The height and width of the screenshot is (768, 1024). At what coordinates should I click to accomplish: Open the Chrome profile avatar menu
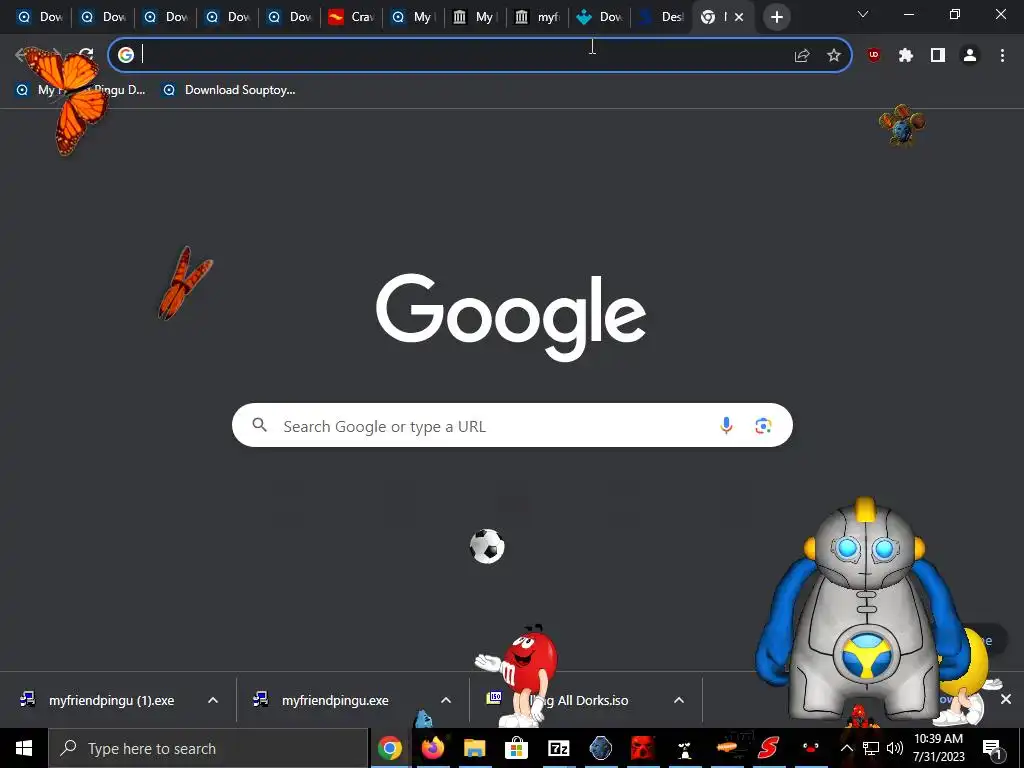pyautogui.click(x=970, y=56)
